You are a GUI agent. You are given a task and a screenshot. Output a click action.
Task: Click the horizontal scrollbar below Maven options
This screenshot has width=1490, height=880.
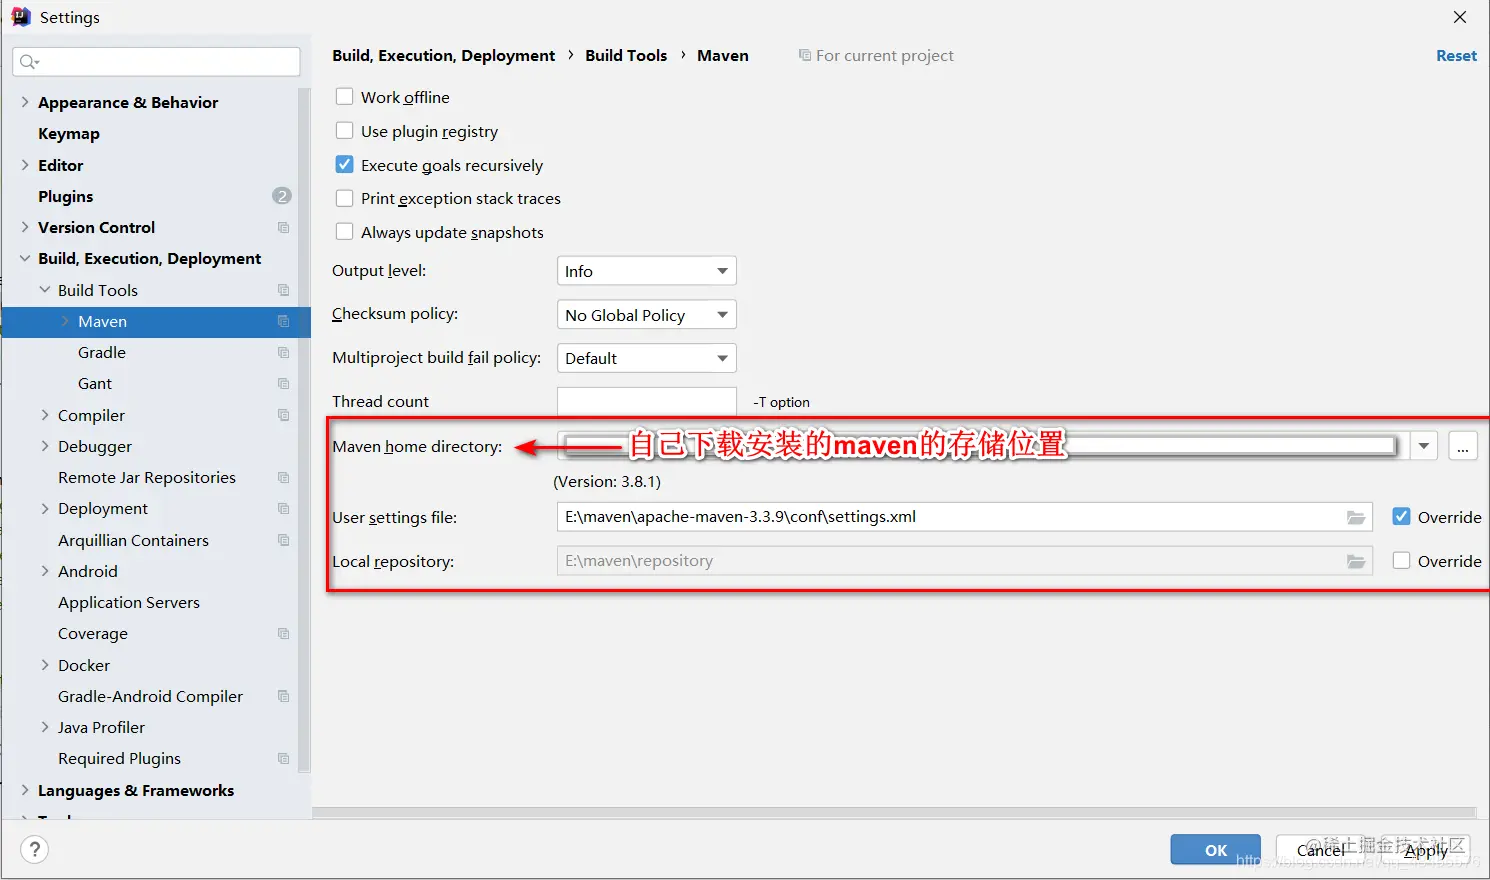894,813
